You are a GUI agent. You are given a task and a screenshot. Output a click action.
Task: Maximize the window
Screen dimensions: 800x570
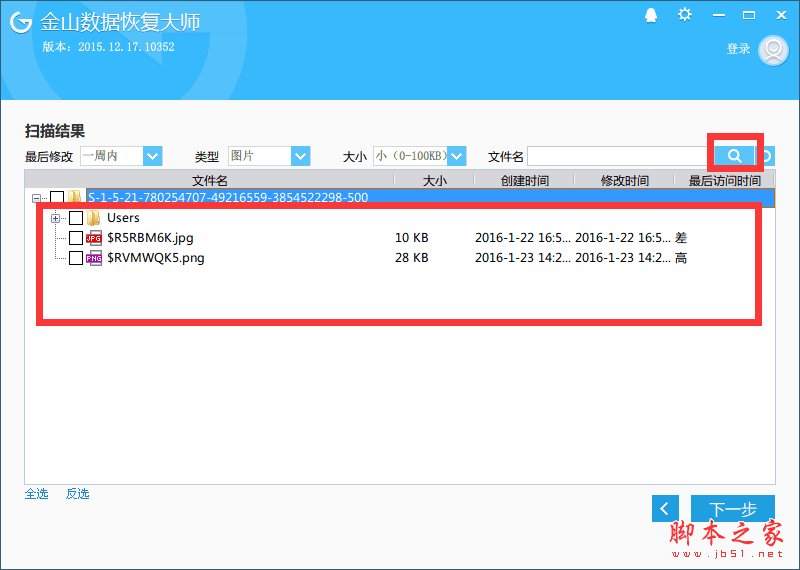coord(749,15)
